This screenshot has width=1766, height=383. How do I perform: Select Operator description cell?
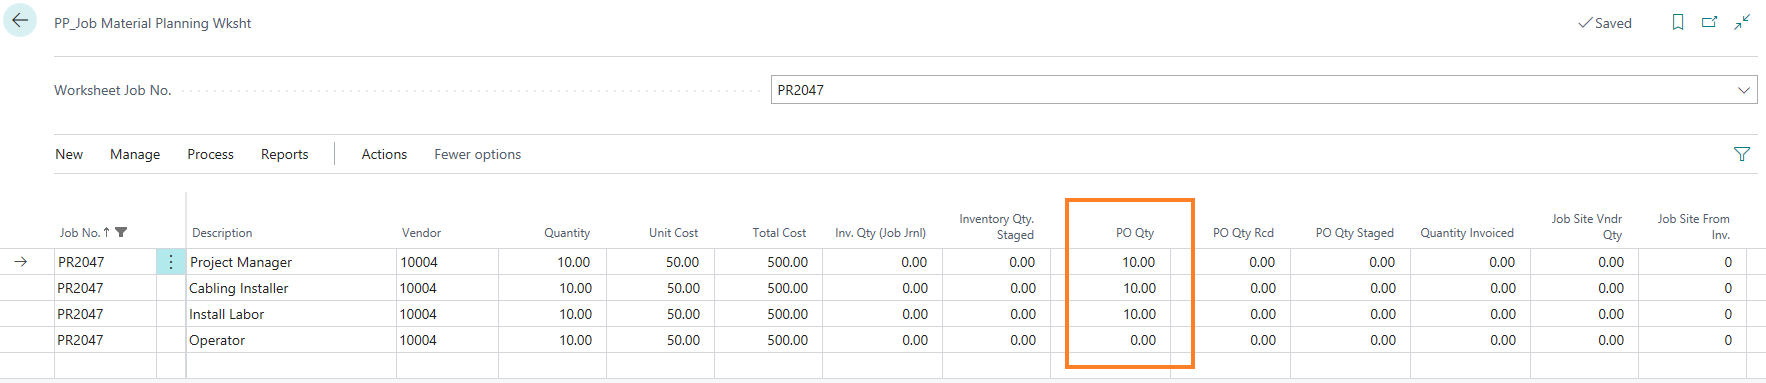click(x=292, y=340)
